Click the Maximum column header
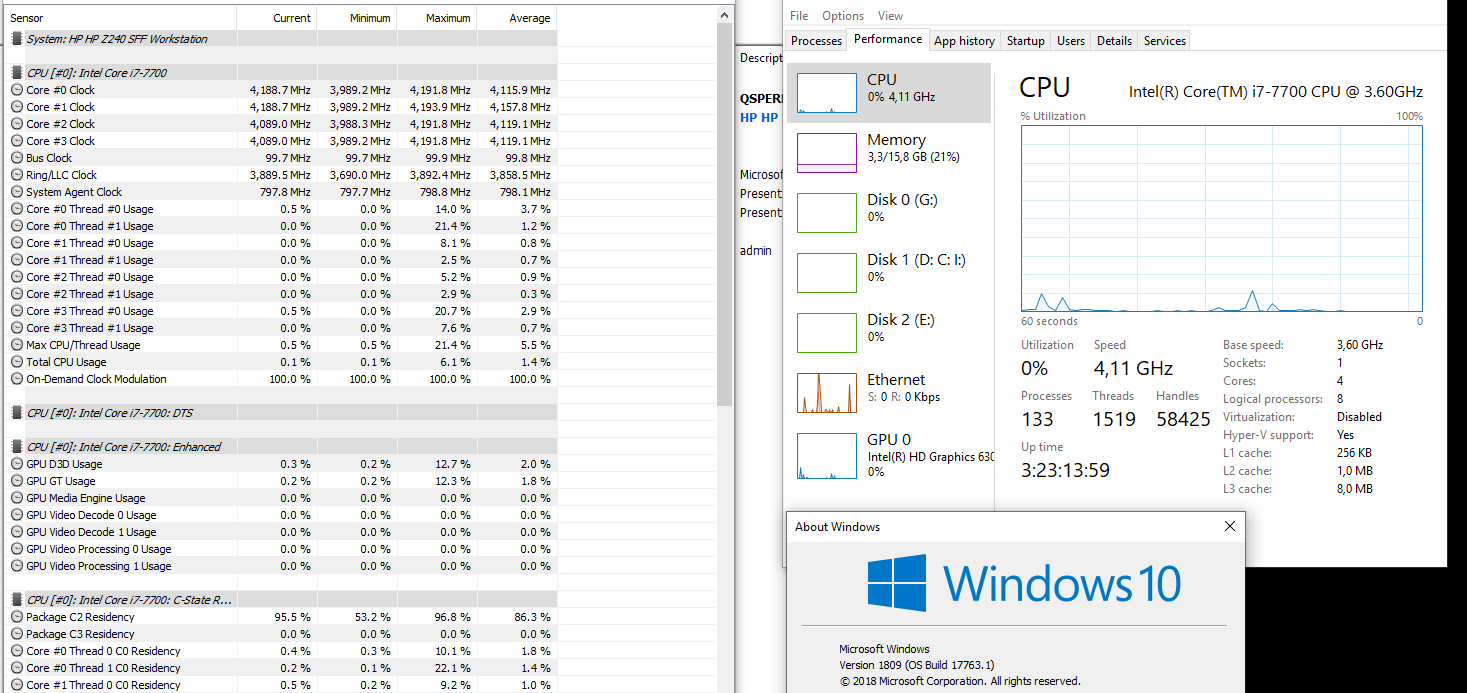 click(437, 18)
